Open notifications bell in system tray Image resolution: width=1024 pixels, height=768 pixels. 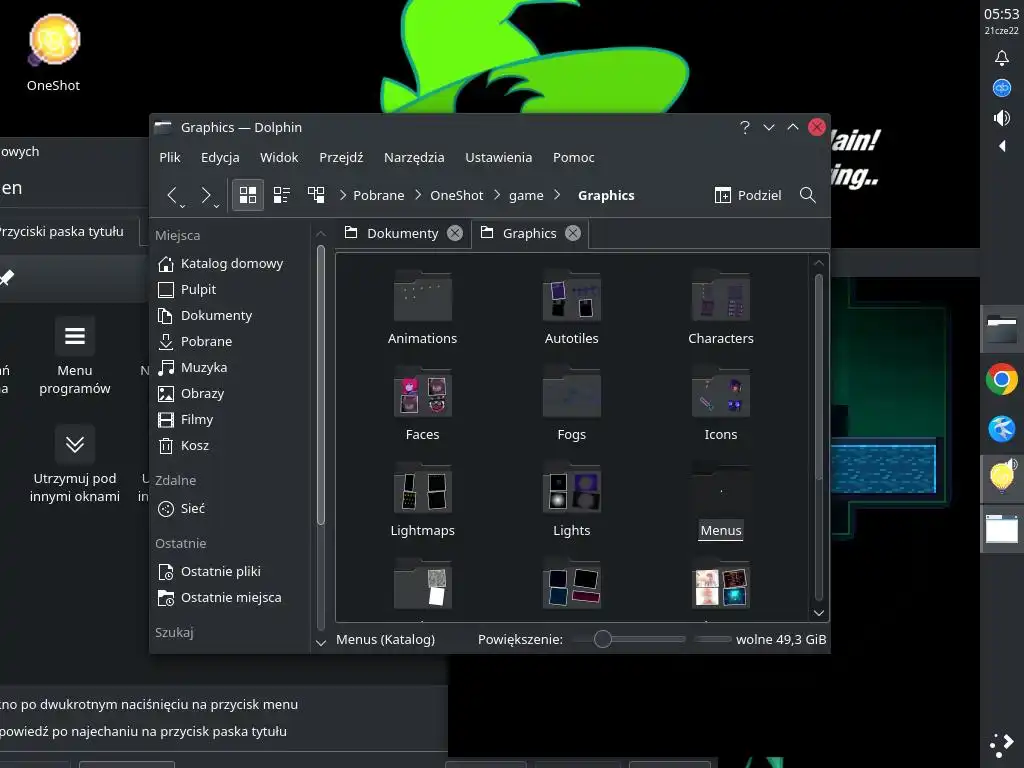click(1001, 57)
